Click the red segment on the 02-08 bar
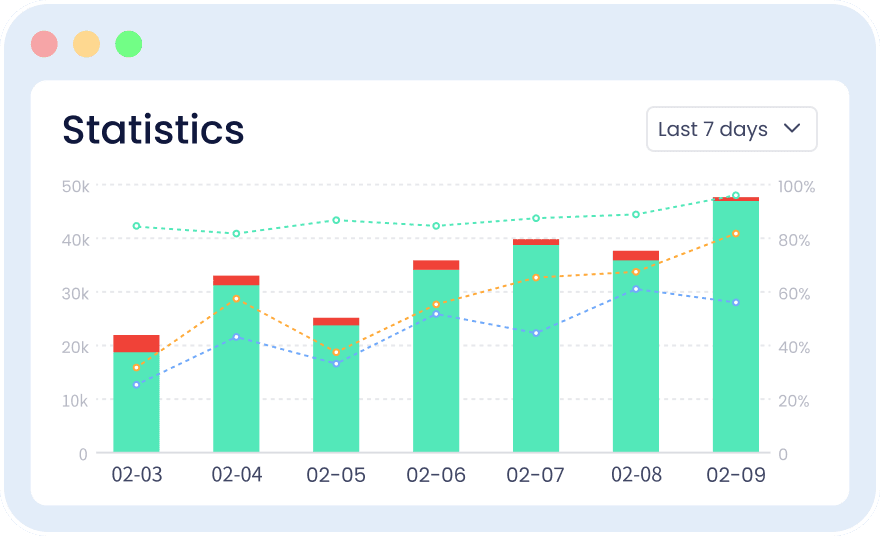This screenshot has height=536, width=880. point(636,256)
